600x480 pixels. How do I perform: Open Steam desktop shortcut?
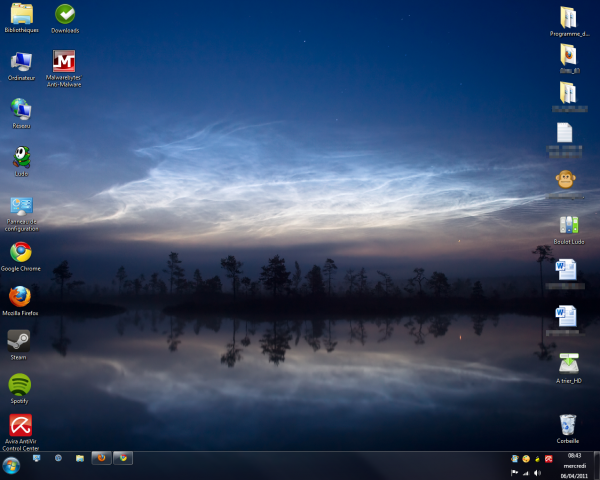19,340
